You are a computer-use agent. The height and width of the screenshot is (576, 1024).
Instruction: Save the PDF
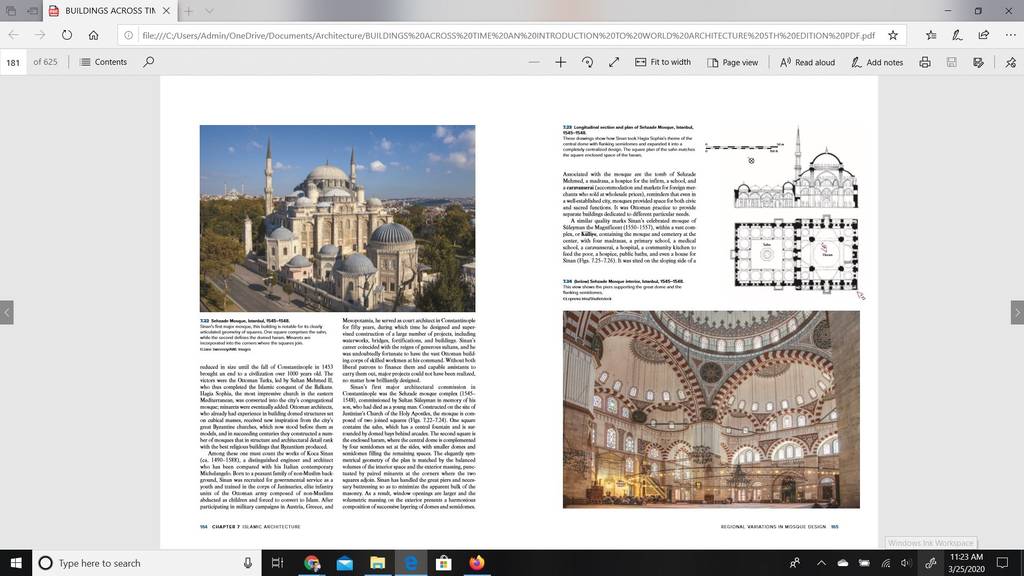click(952, 62)
